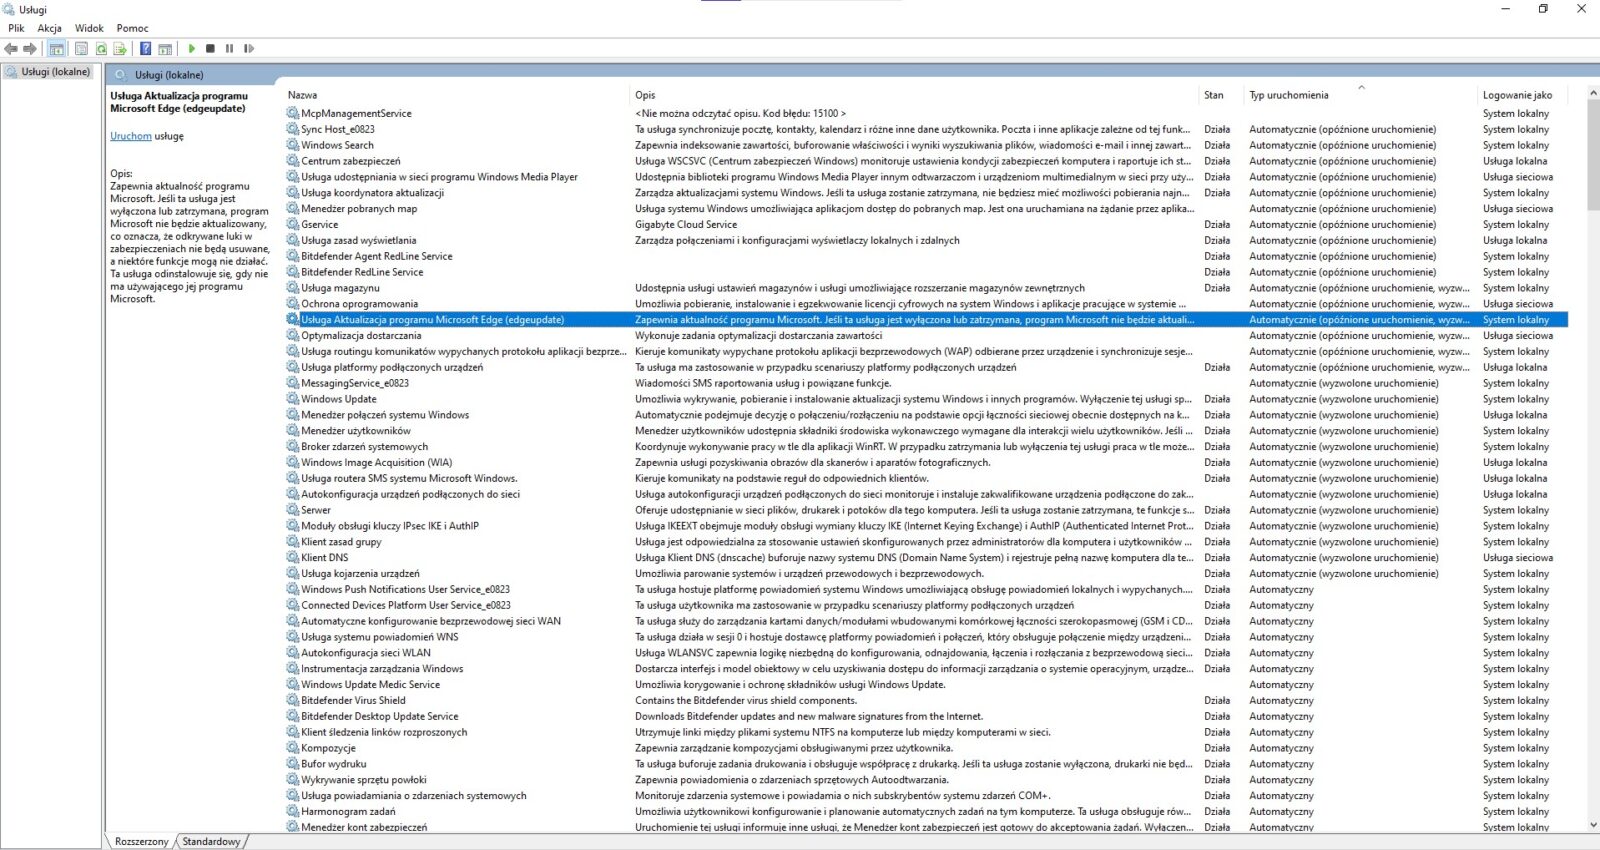Click the Start Service green play icon

click(x=191, y=48)
